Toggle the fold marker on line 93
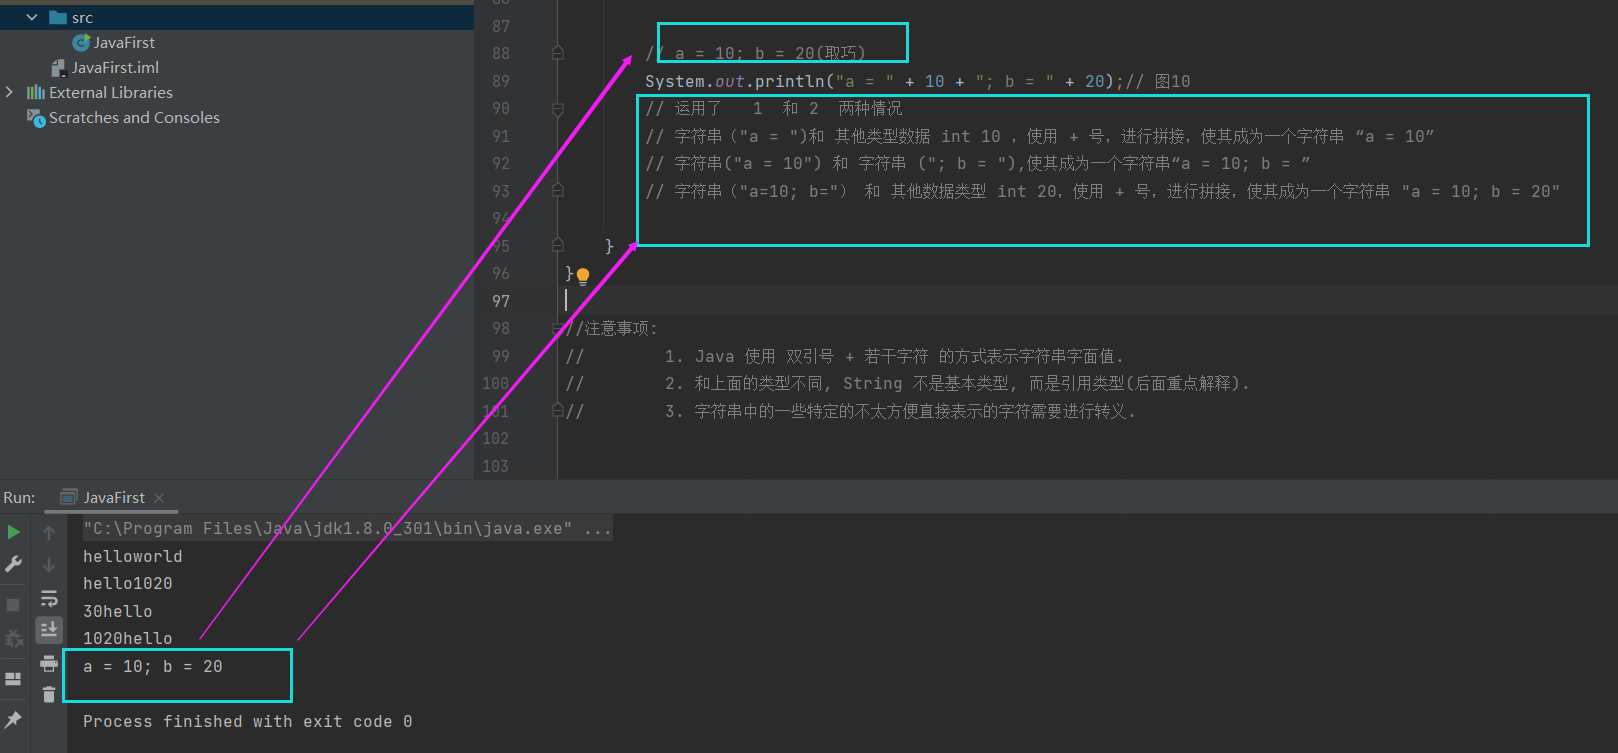 click(558, 190)
